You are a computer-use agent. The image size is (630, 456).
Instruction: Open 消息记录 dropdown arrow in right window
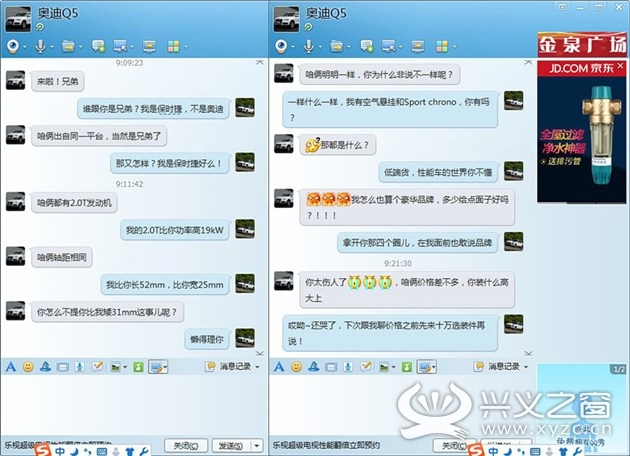click(526, 366)
